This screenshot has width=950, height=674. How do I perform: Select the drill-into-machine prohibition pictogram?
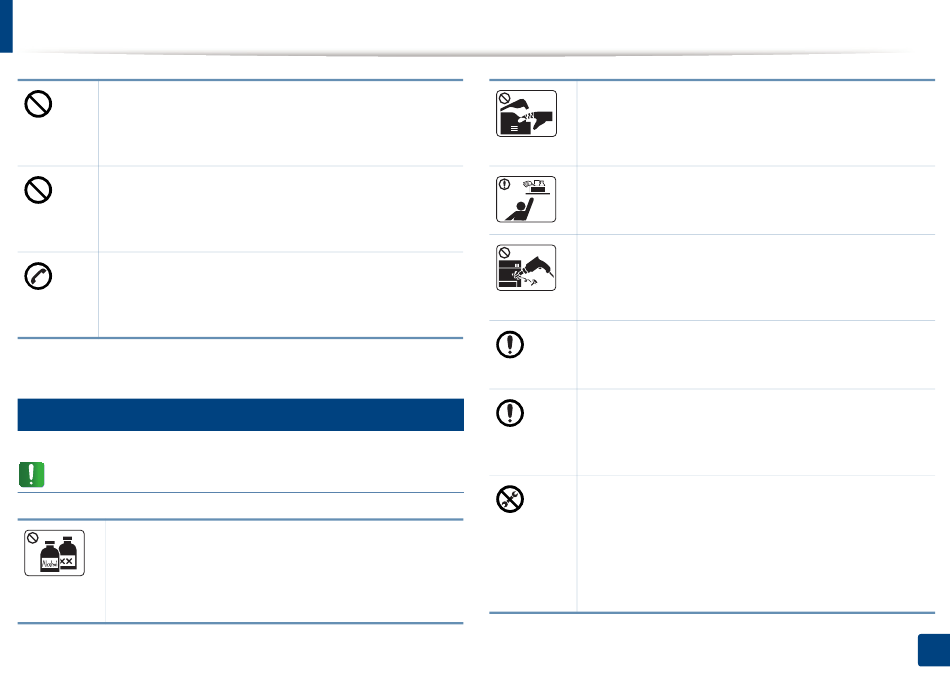pos(526,268)
